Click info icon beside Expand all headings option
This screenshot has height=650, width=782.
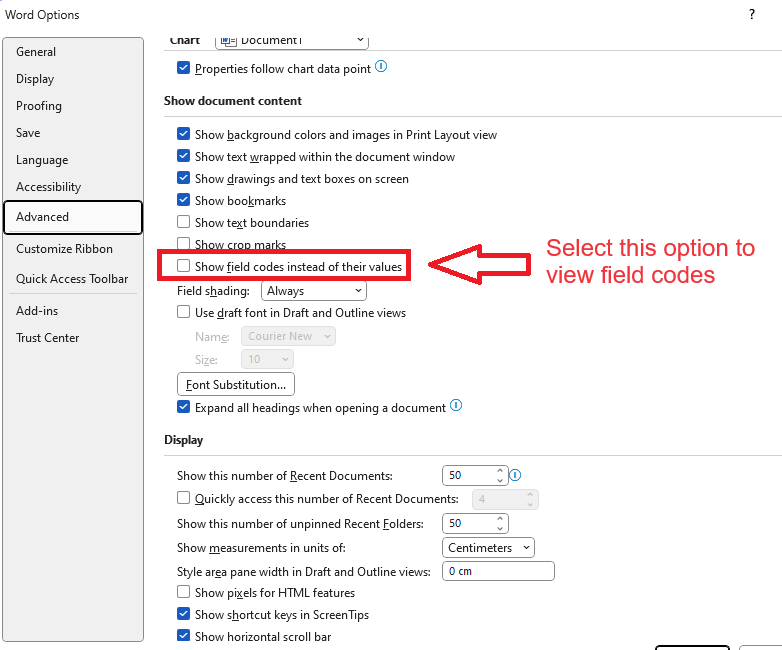(456, 406)
